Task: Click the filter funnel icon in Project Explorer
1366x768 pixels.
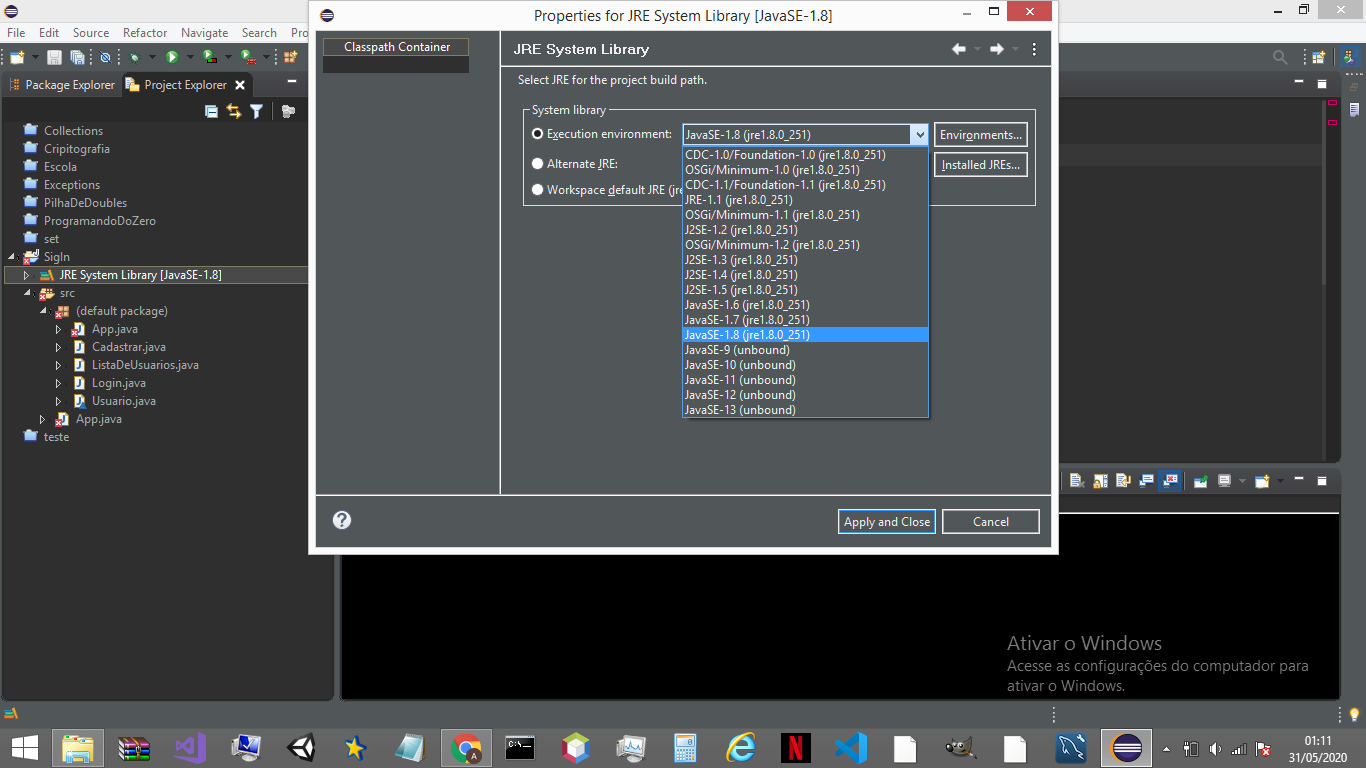Action: tap(256, 111)
